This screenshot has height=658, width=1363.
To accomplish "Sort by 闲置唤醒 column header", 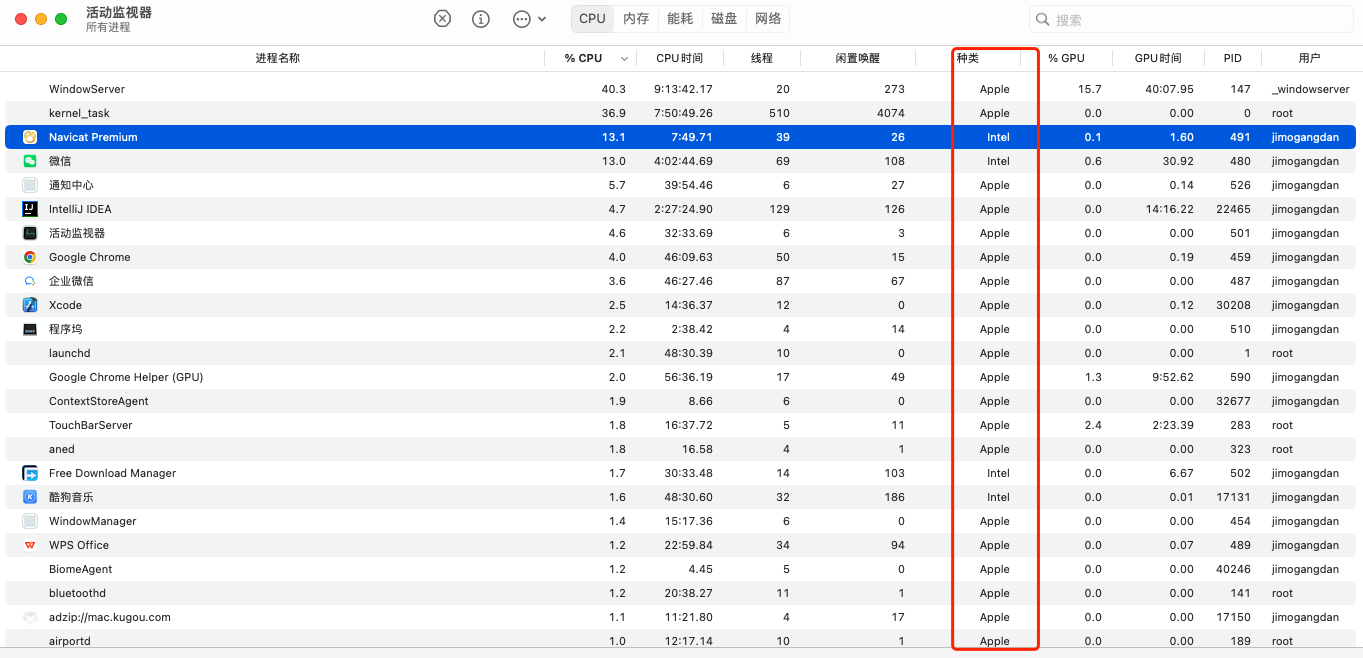I will pyautogui.click(x=858, y=58).
